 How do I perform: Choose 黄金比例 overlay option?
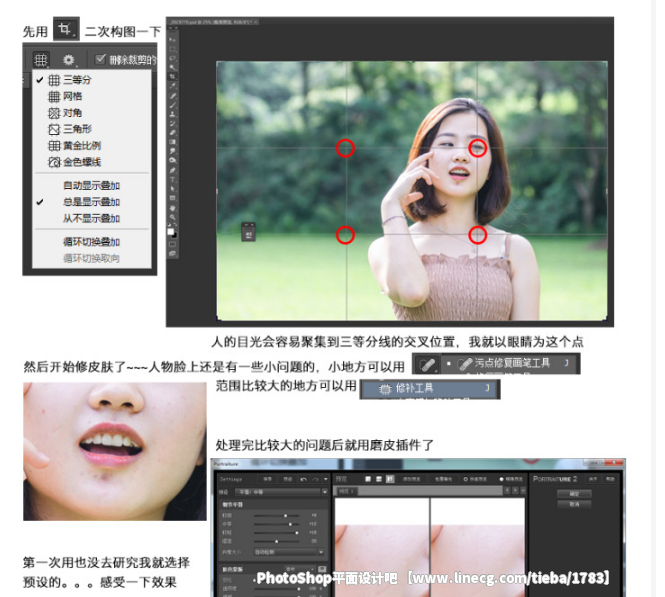(x=92, y=145)
